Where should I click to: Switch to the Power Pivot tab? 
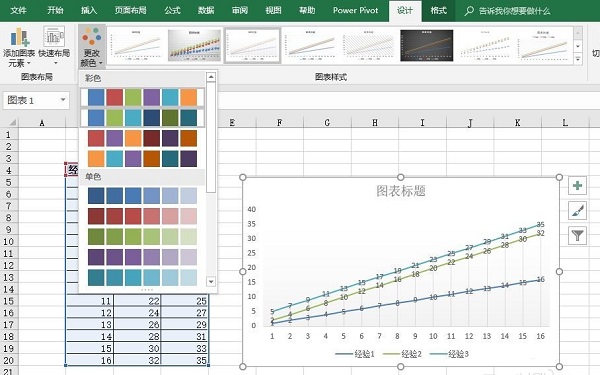tap(355, 11)
